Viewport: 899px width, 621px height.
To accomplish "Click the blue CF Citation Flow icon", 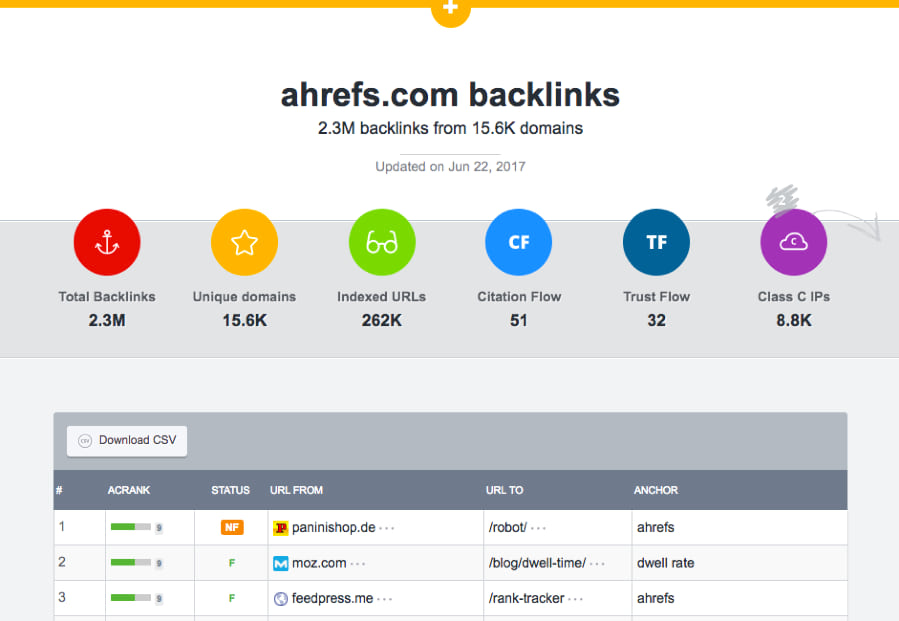I will tap(519, 243).
